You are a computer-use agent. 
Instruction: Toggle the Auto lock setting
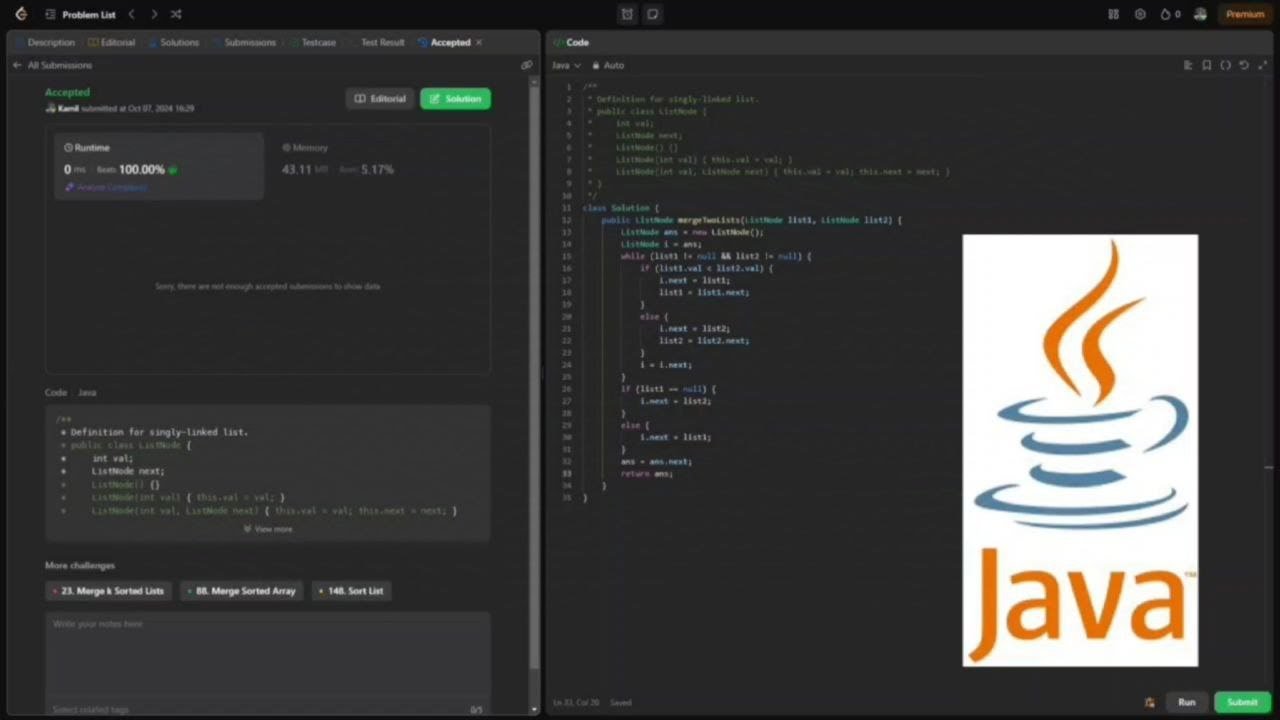608,65
